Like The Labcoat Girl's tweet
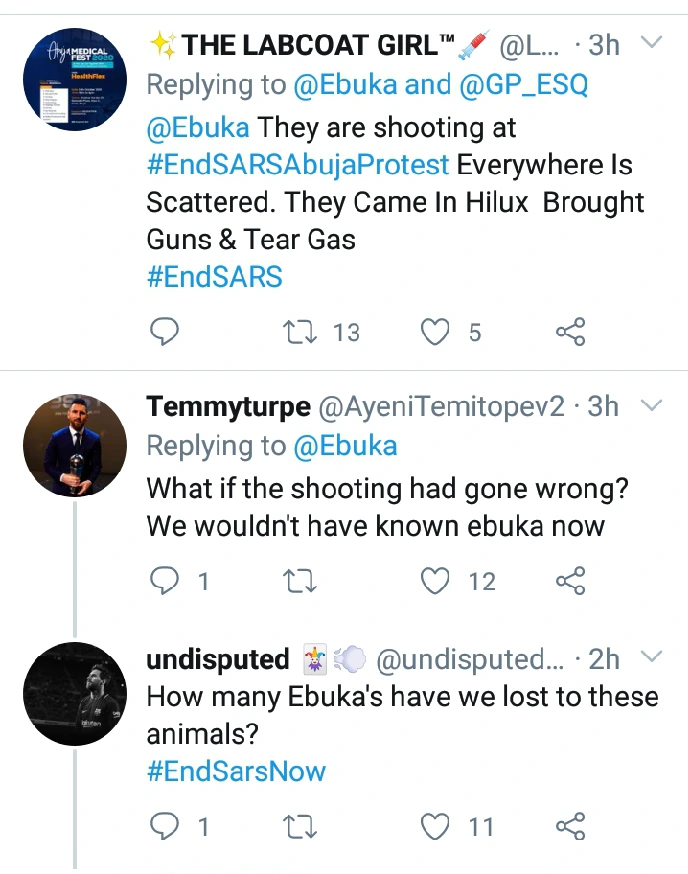 pyautogui.click(x=435, y=332)
